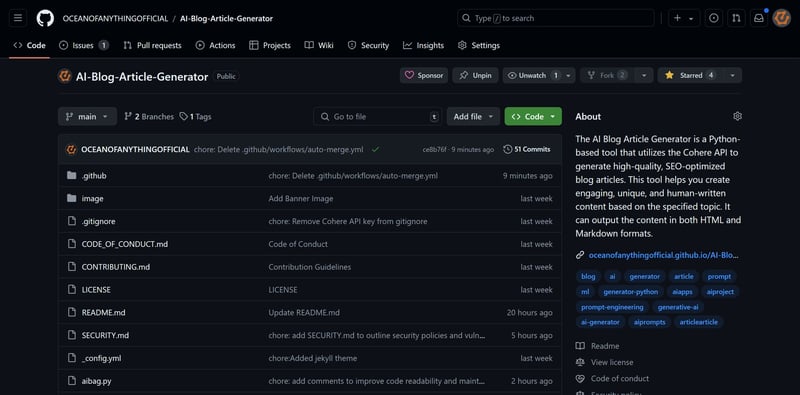This screenshot has height=395, width=800.
Task: Switch to the Code tab
Action: 30,45
